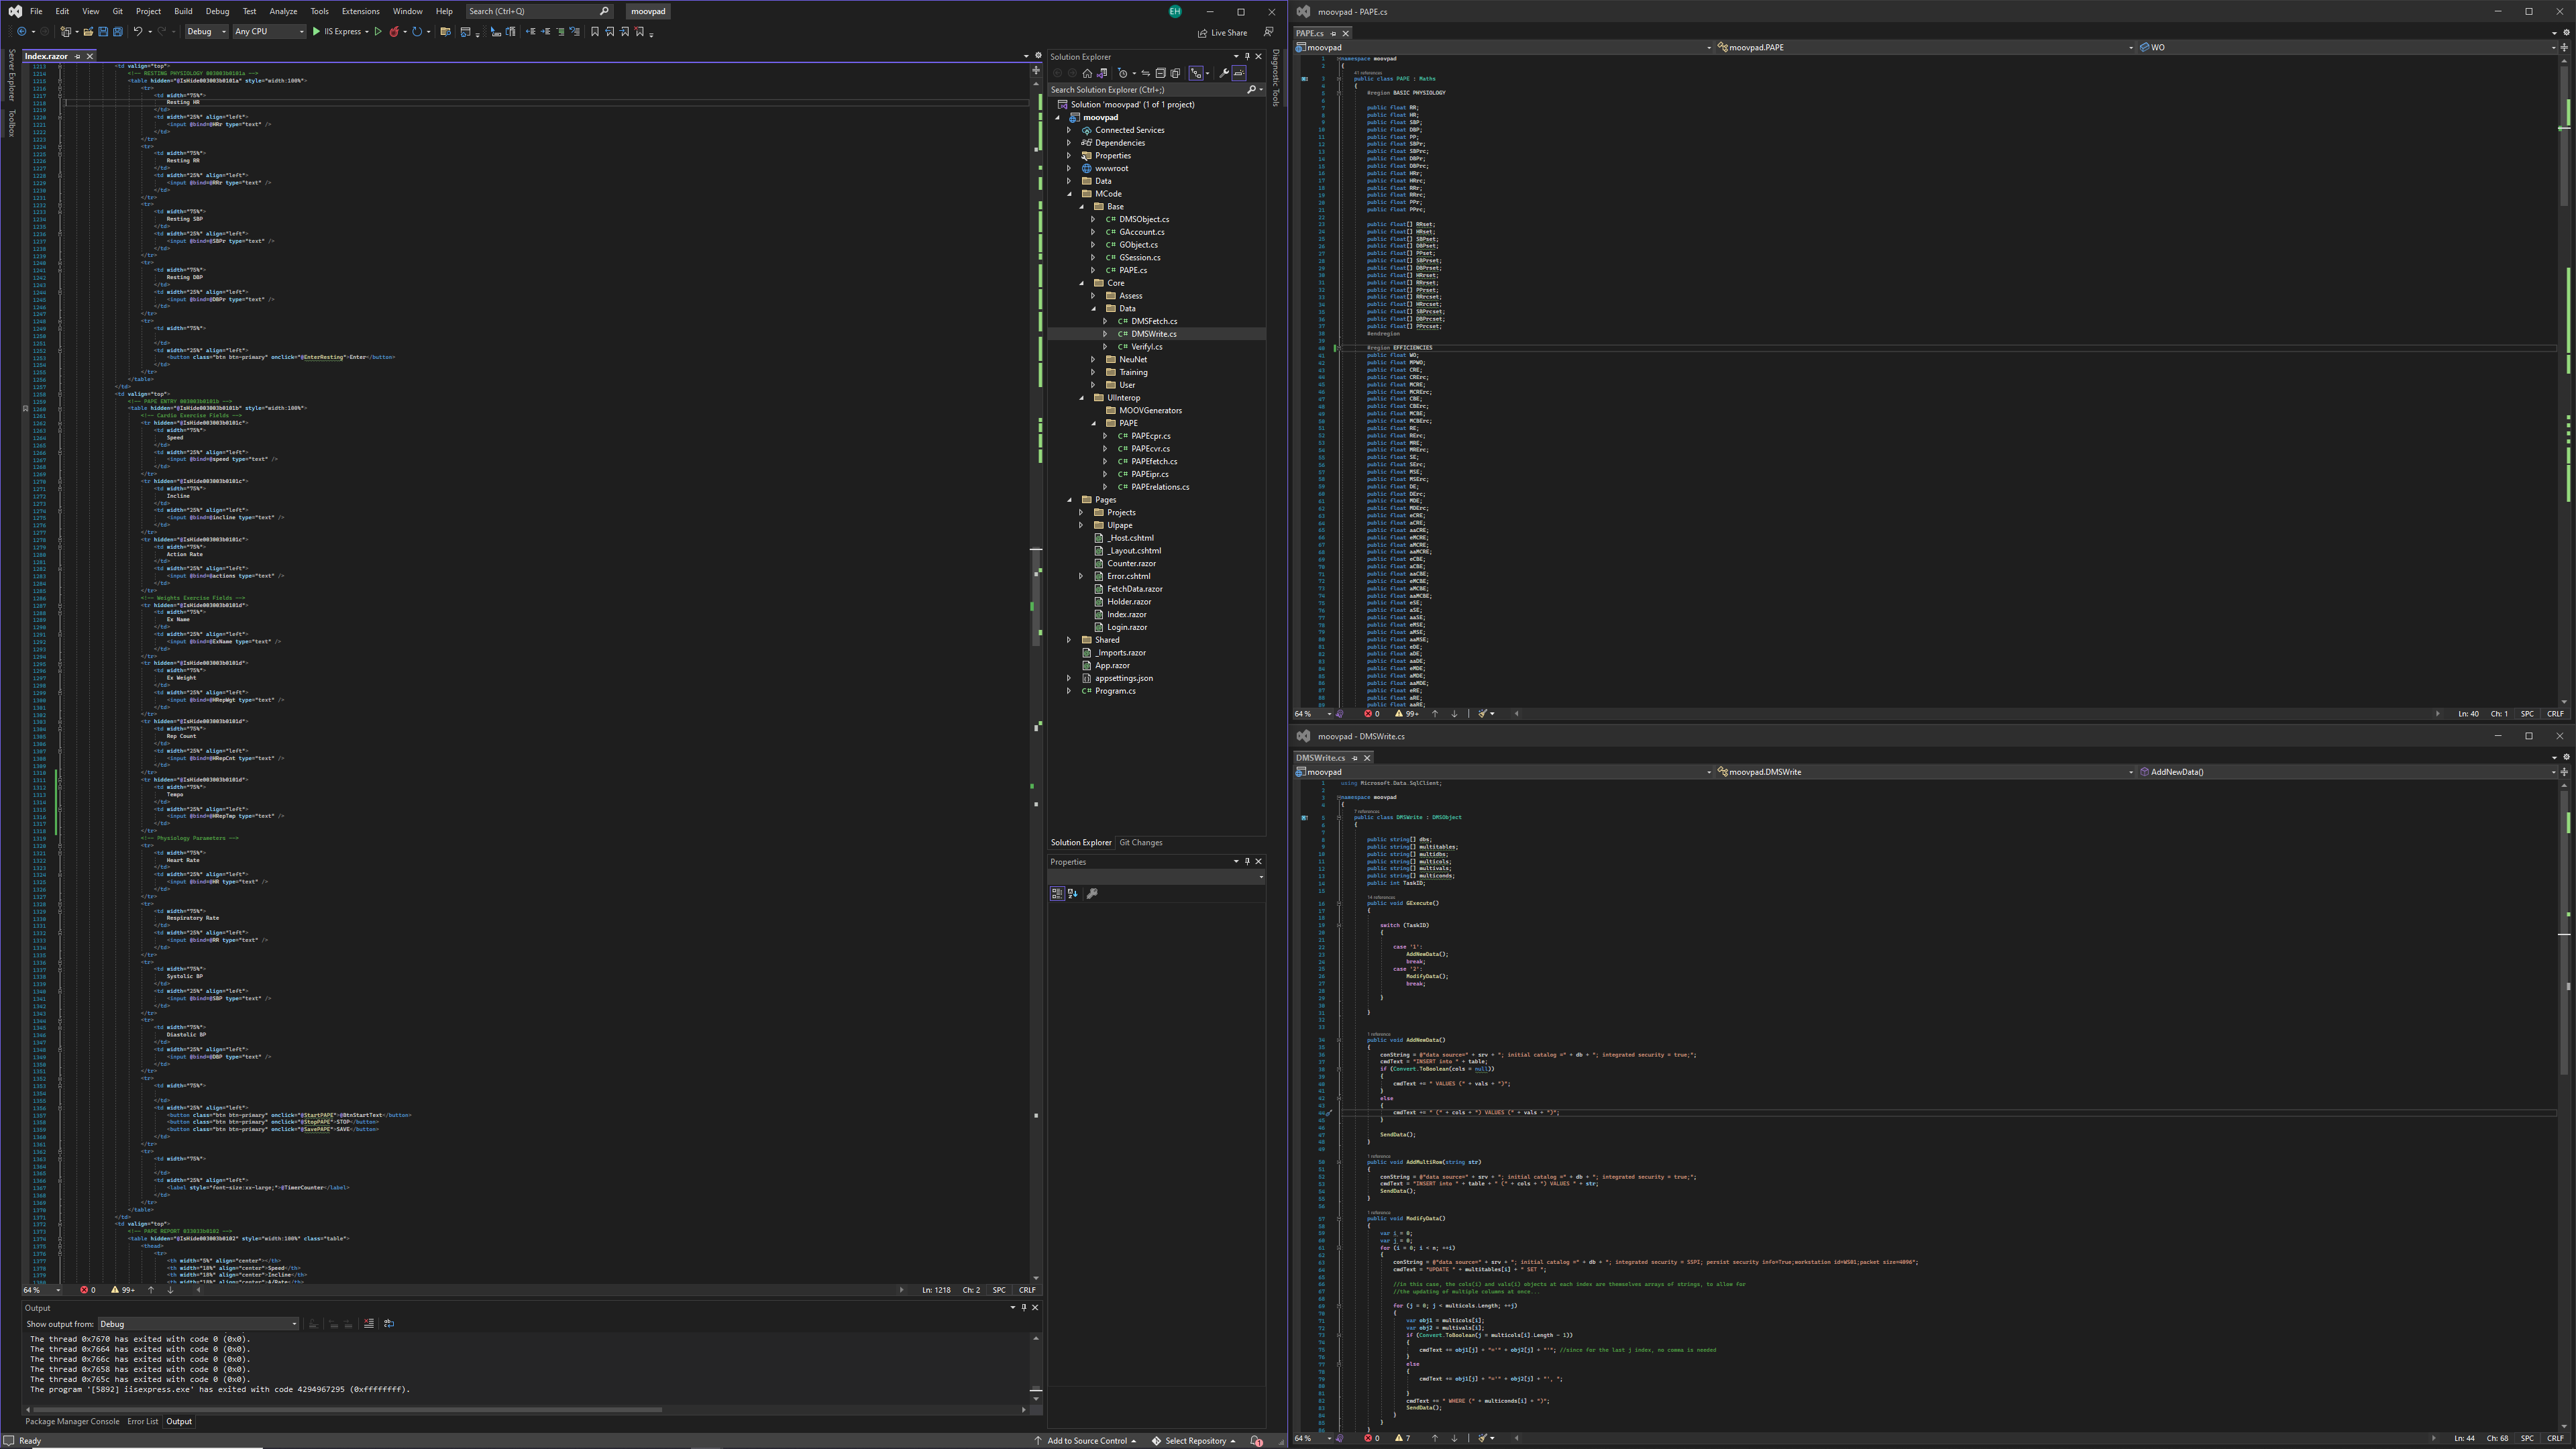Screen dimensions: 2576x1449
Task: Click the Live Share button
Action: 1223,32
